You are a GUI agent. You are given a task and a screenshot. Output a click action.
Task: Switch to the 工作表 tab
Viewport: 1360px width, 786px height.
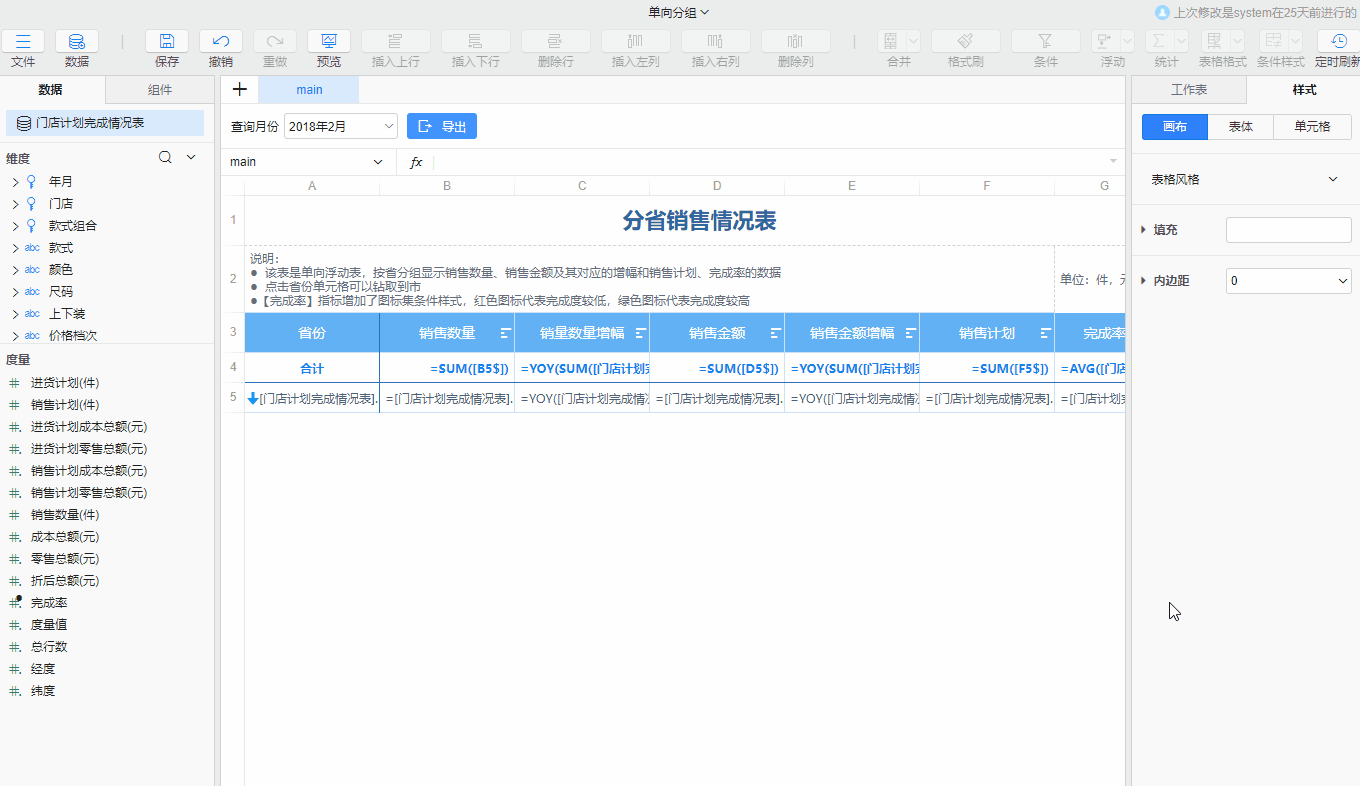(1189, 89)
